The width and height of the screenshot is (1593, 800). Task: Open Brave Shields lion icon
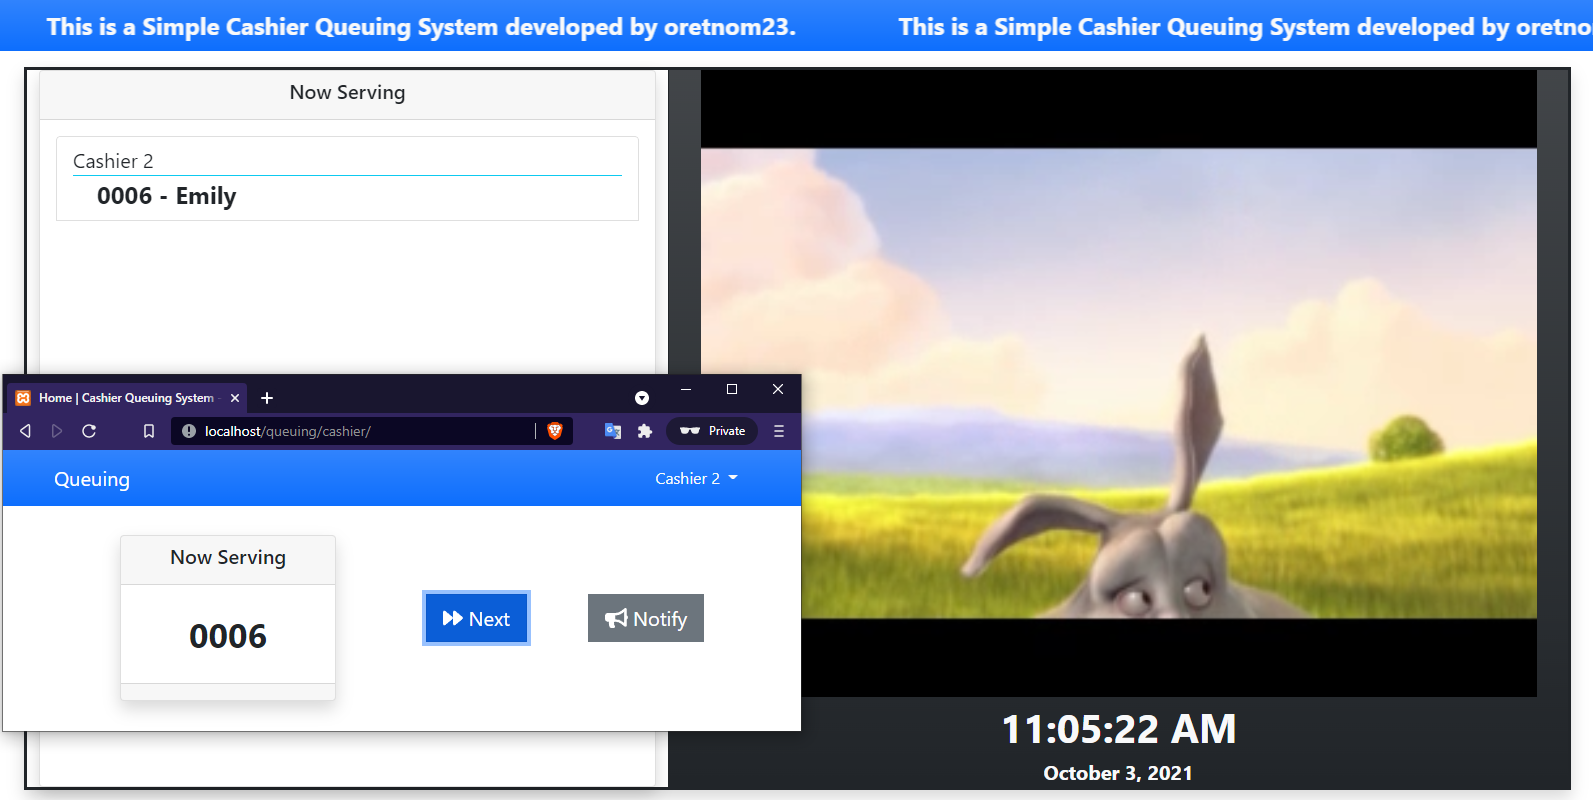click(x=555, y=431)
